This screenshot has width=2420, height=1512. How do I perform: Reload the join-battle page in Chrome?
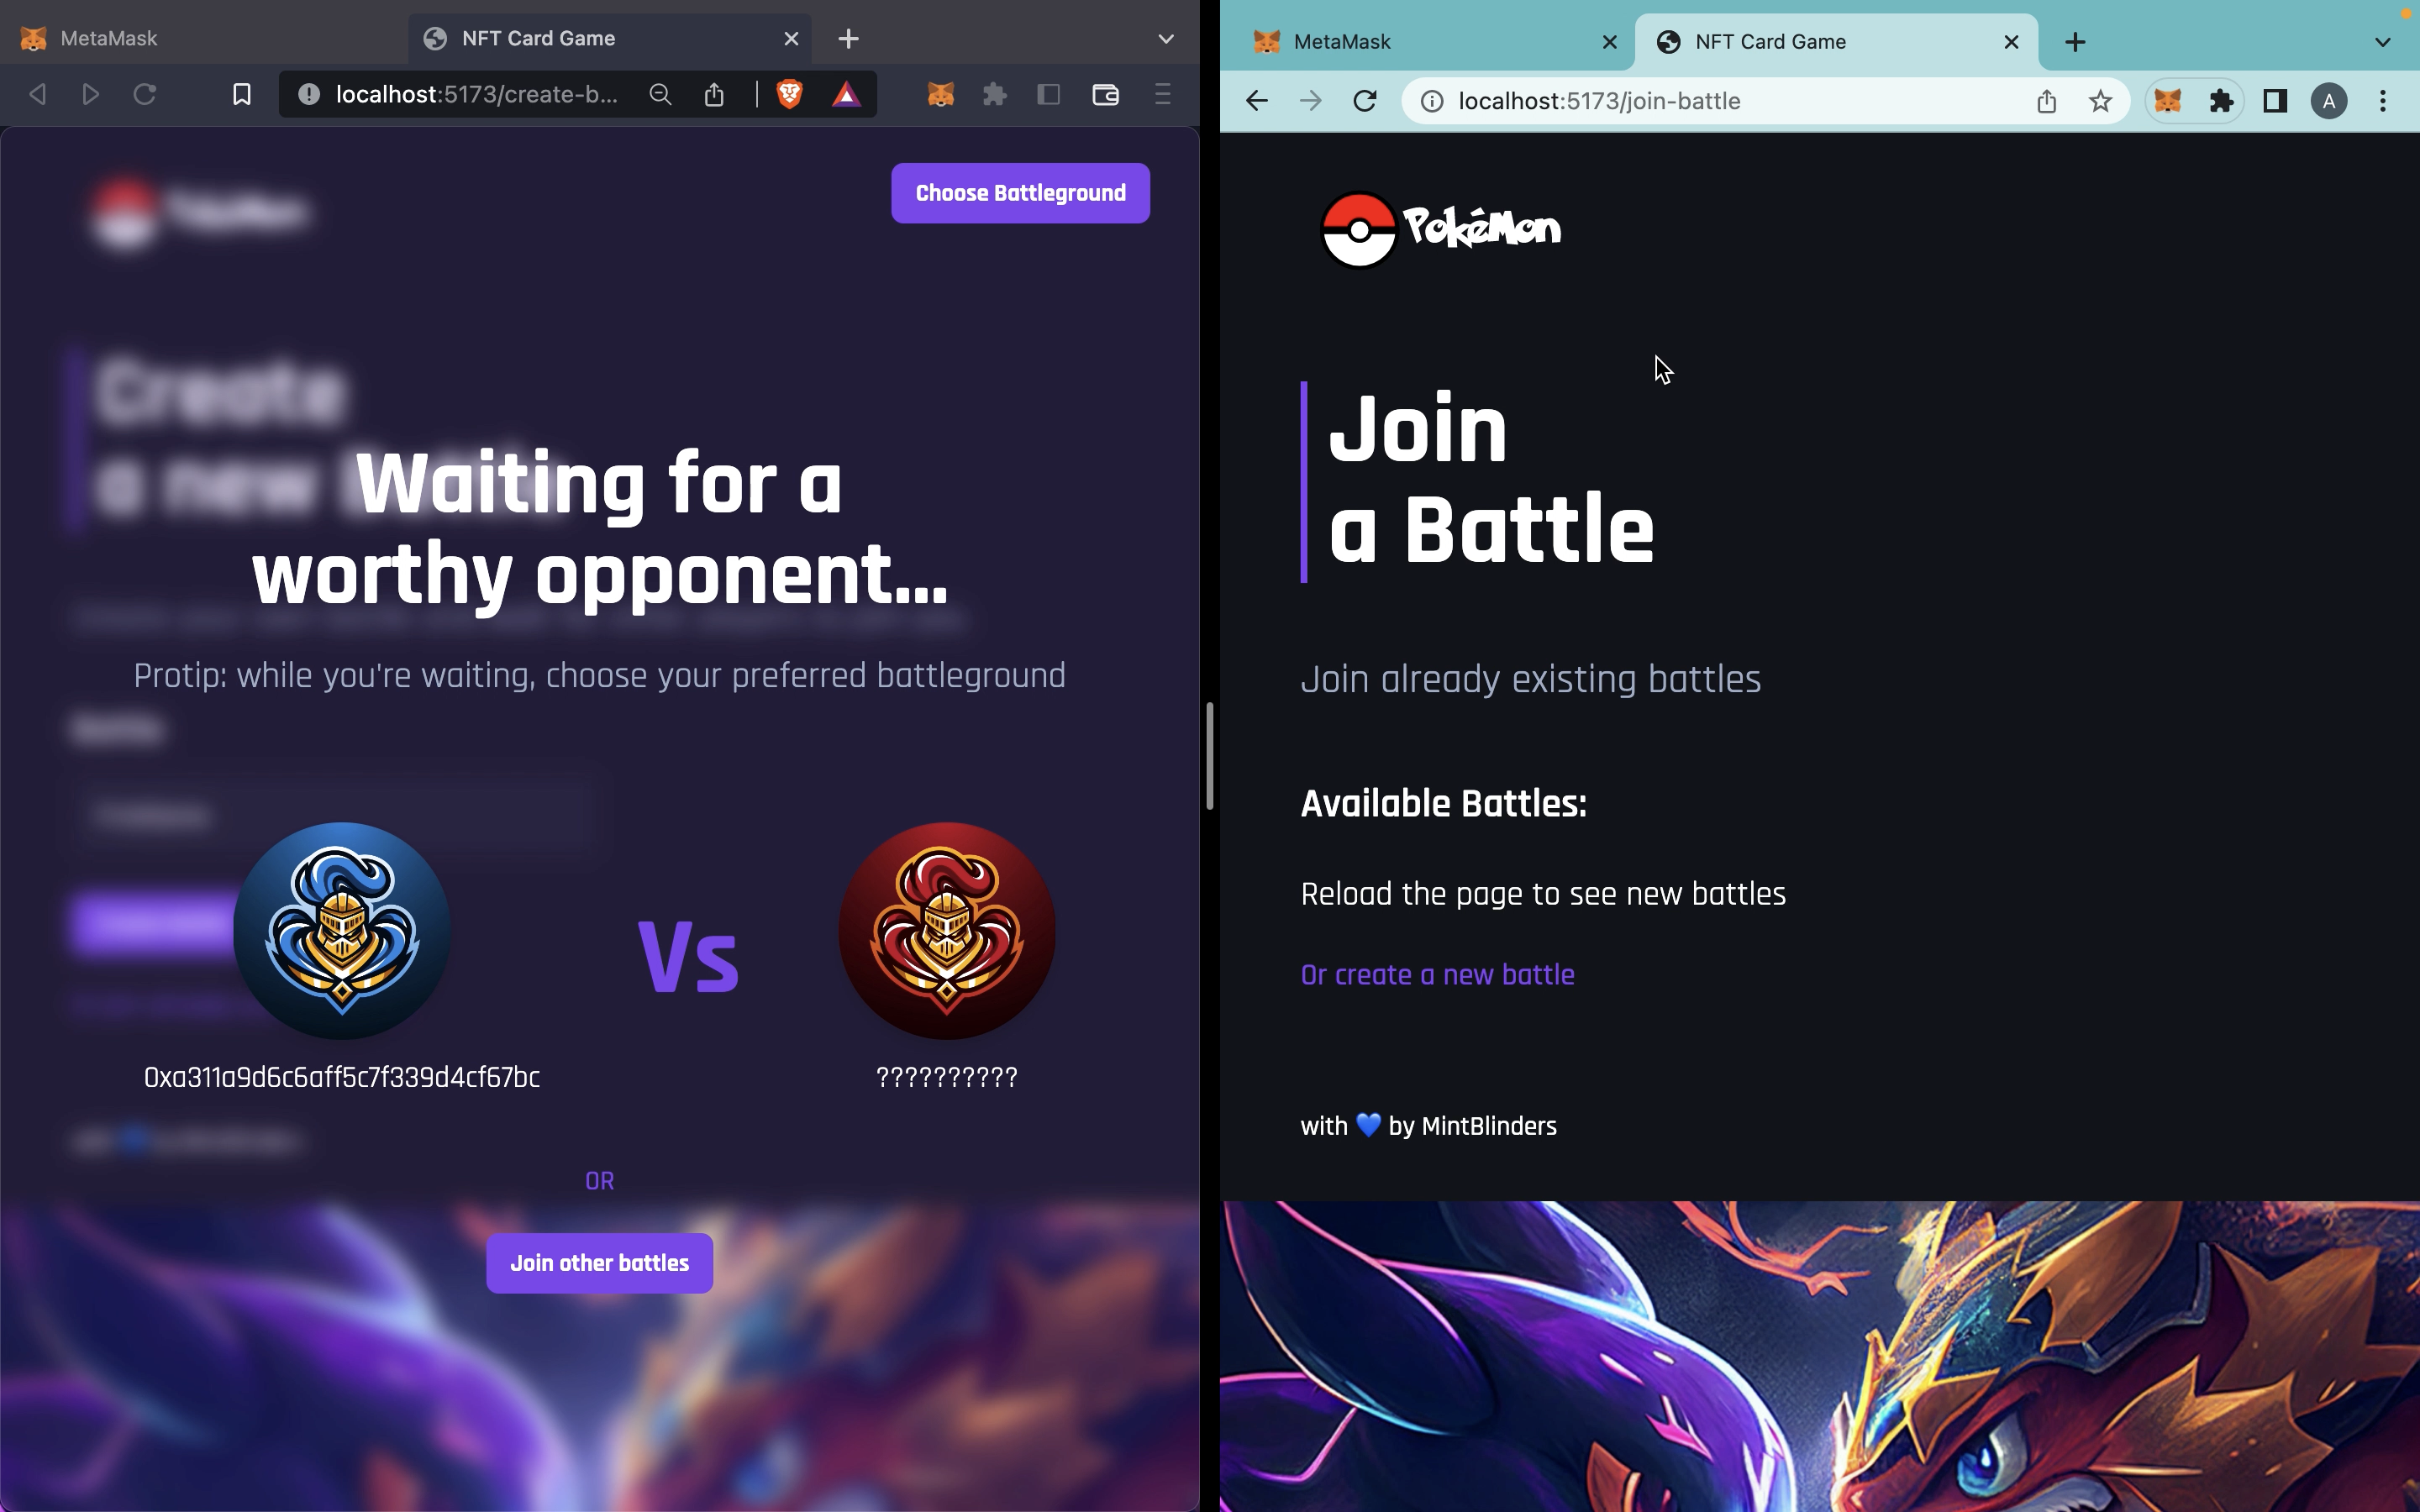pyautogui.click(x=1364, y=101)
